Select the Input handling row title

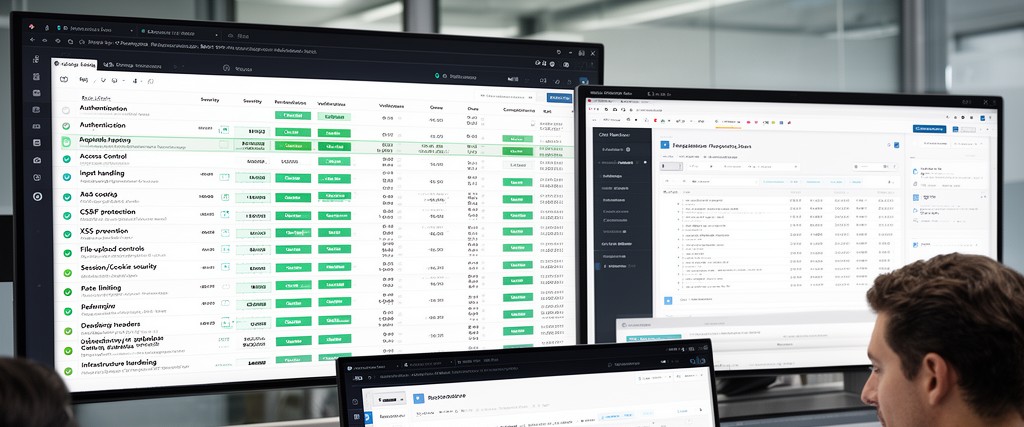click(102, 174)
